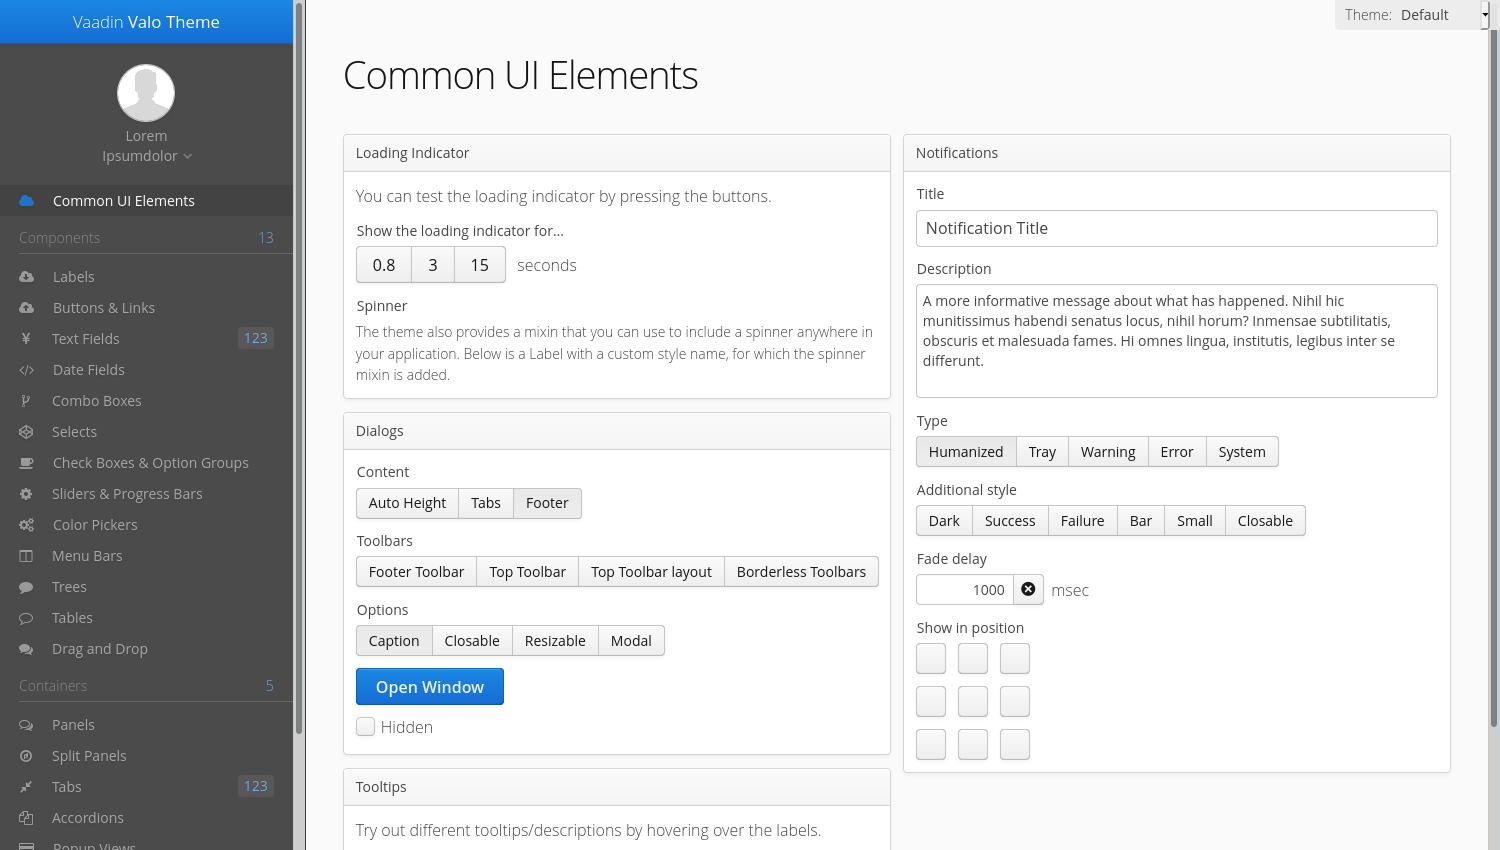This screenshot has width=1500, height=850.
Task: Click the cloud icon beside Common UI Elements
Action: (x=26, y=201)
